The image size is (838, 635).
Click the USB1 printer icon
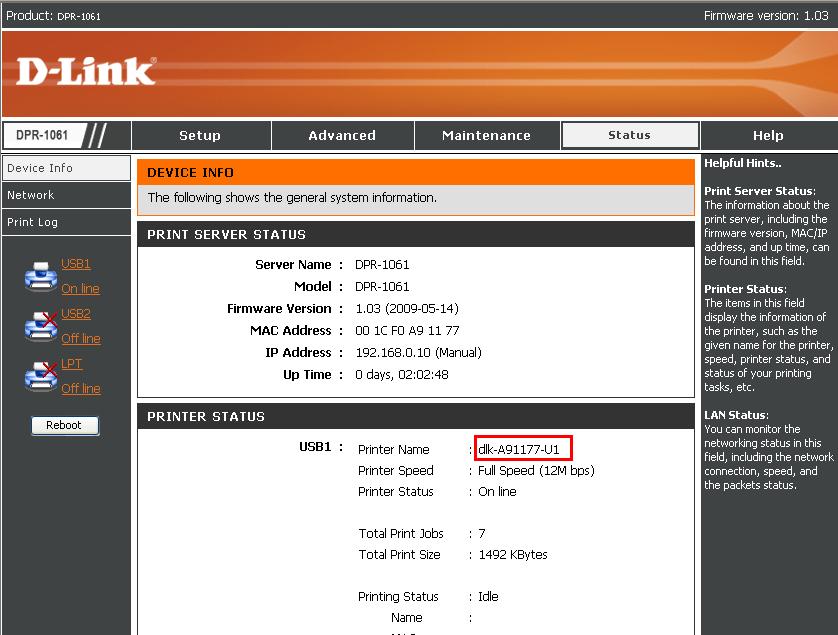(41, 276)
